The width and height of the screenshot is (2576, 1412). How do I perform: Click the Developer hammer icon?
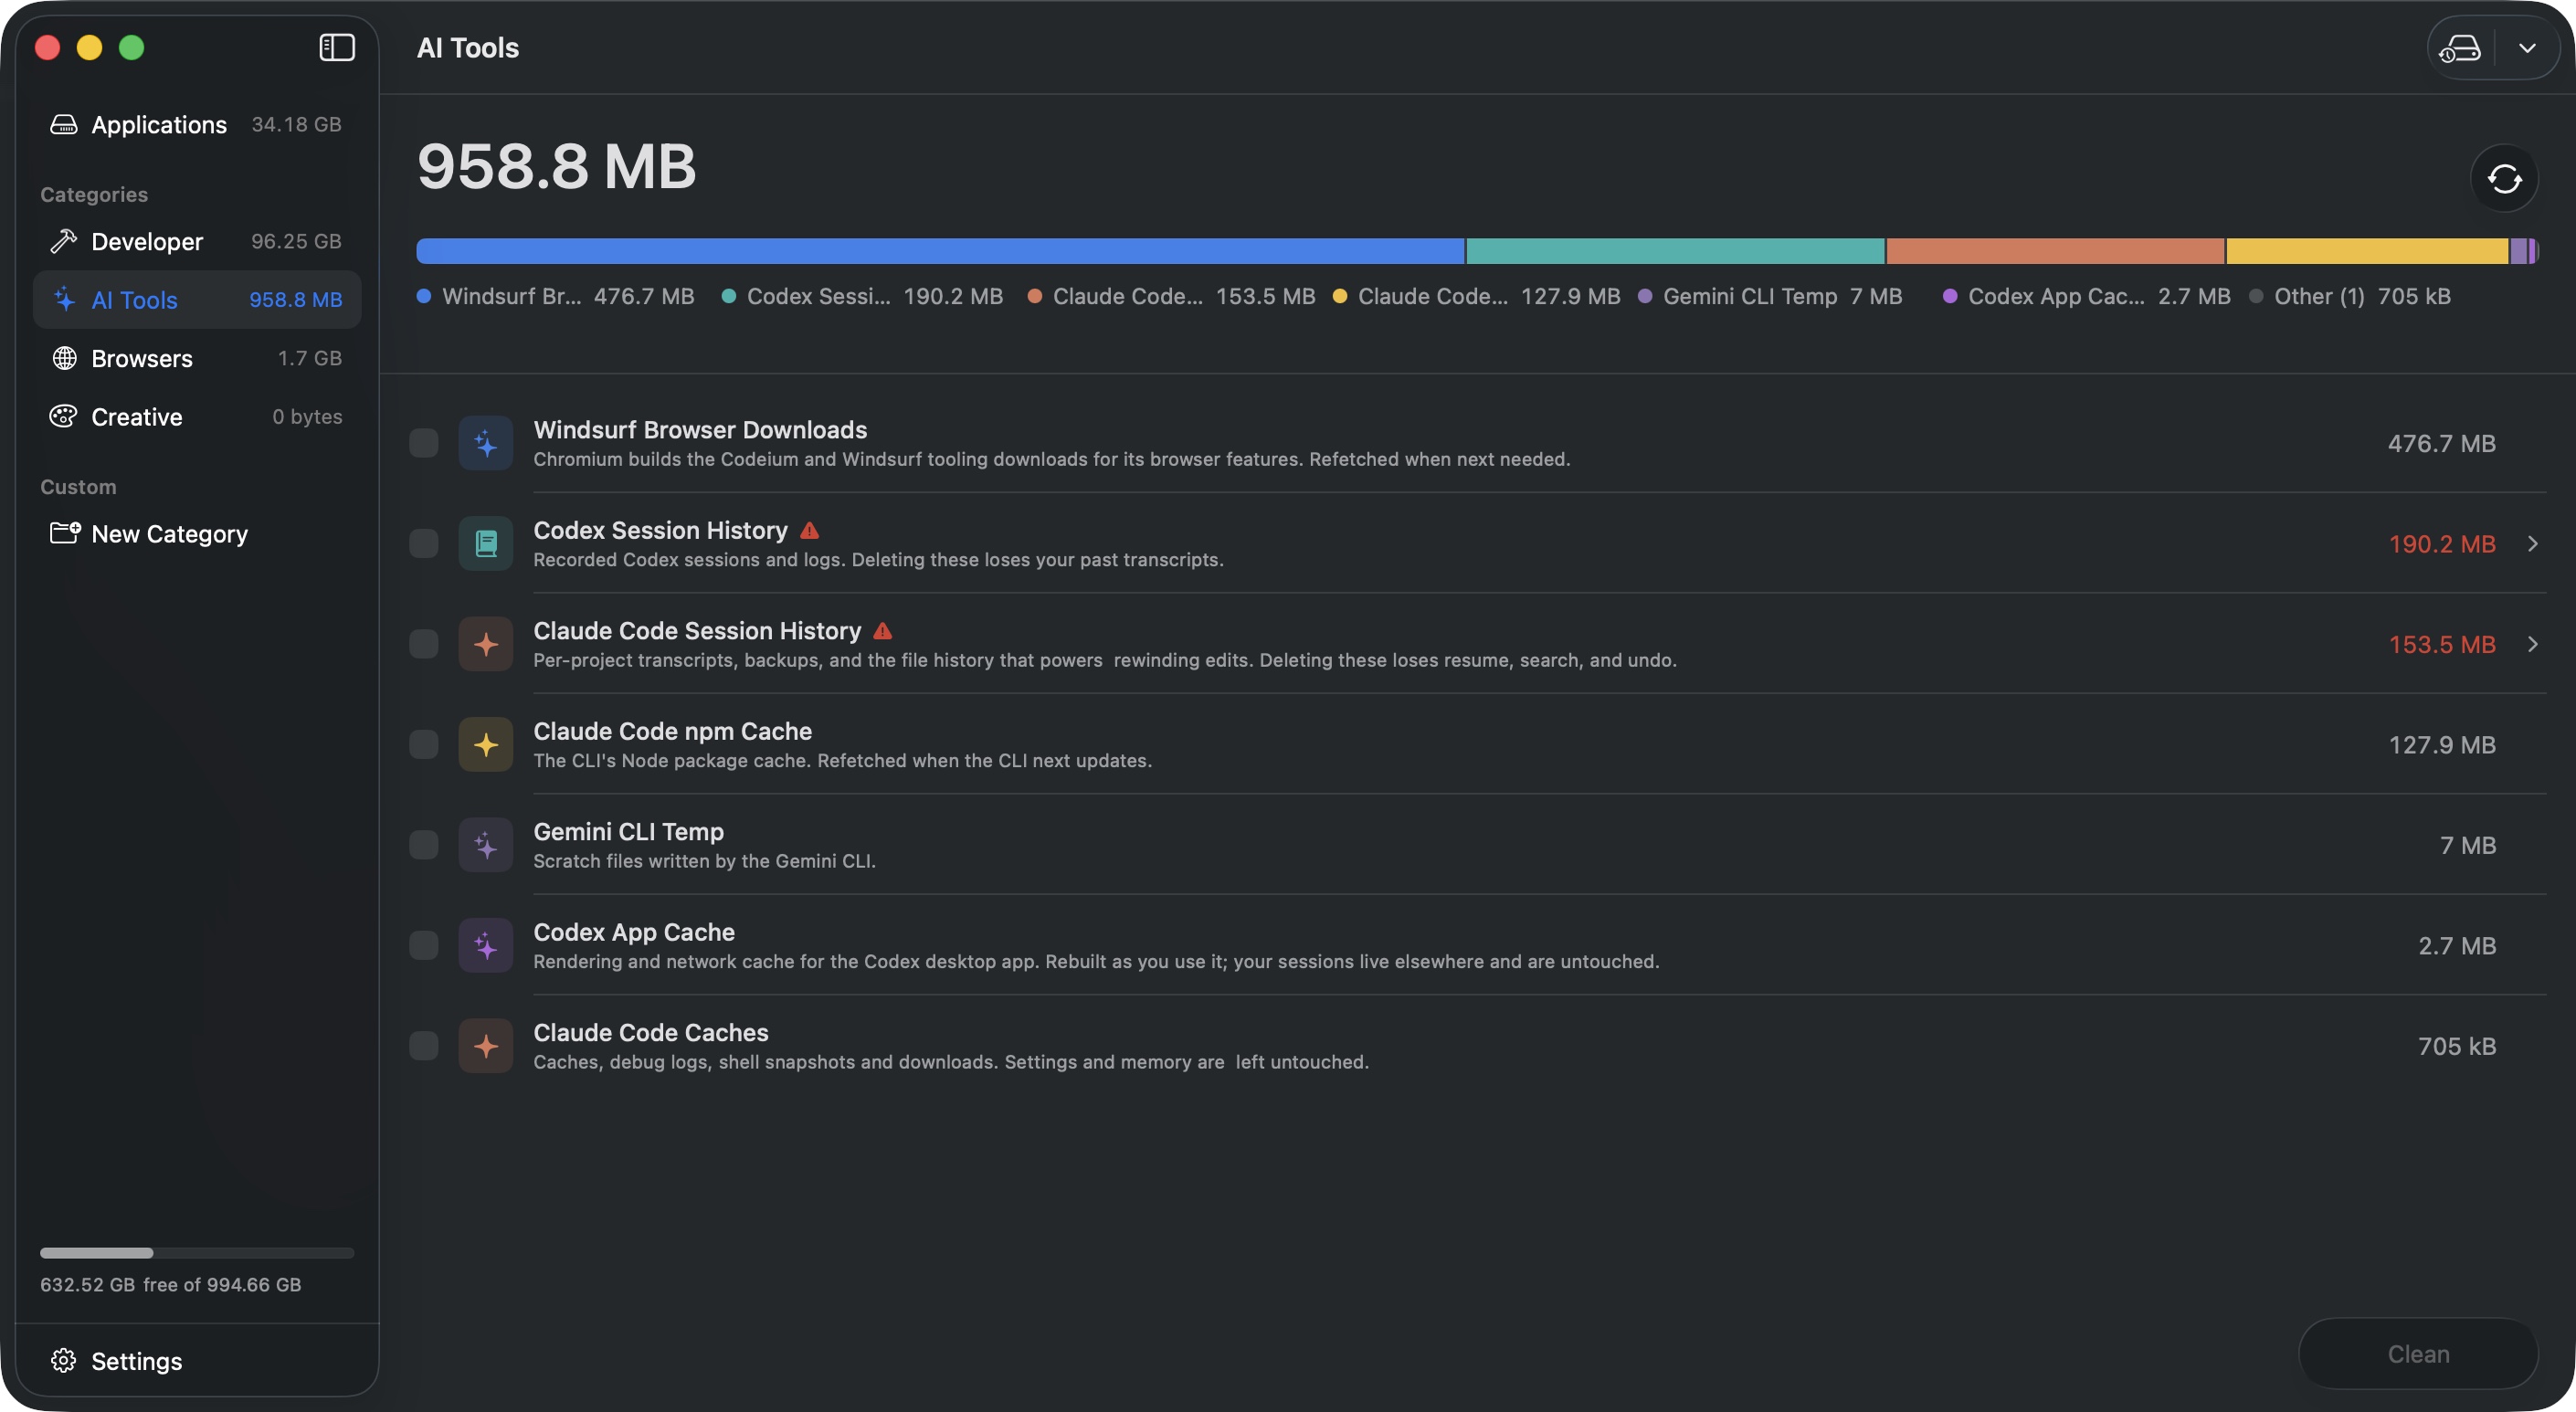tap(64, 241)
